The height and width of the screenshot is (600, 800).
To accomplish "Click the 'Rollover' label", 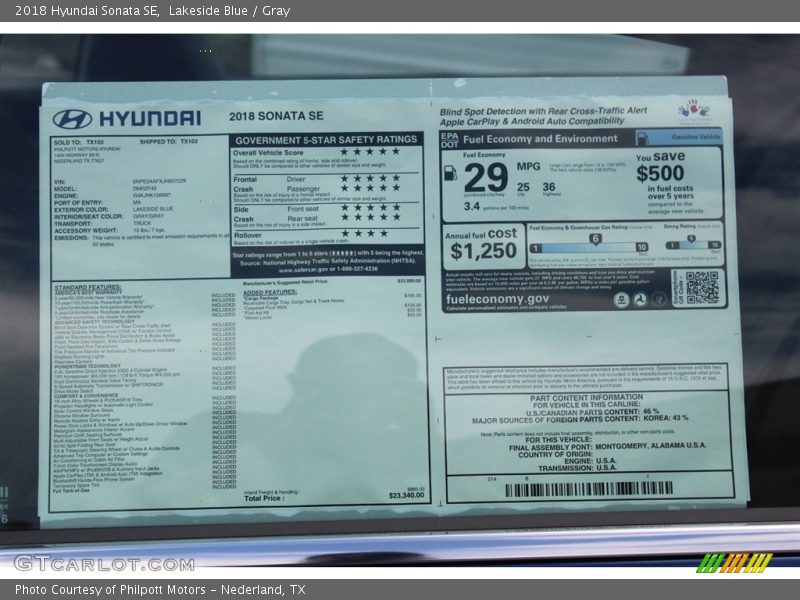I will click(247, 235).
